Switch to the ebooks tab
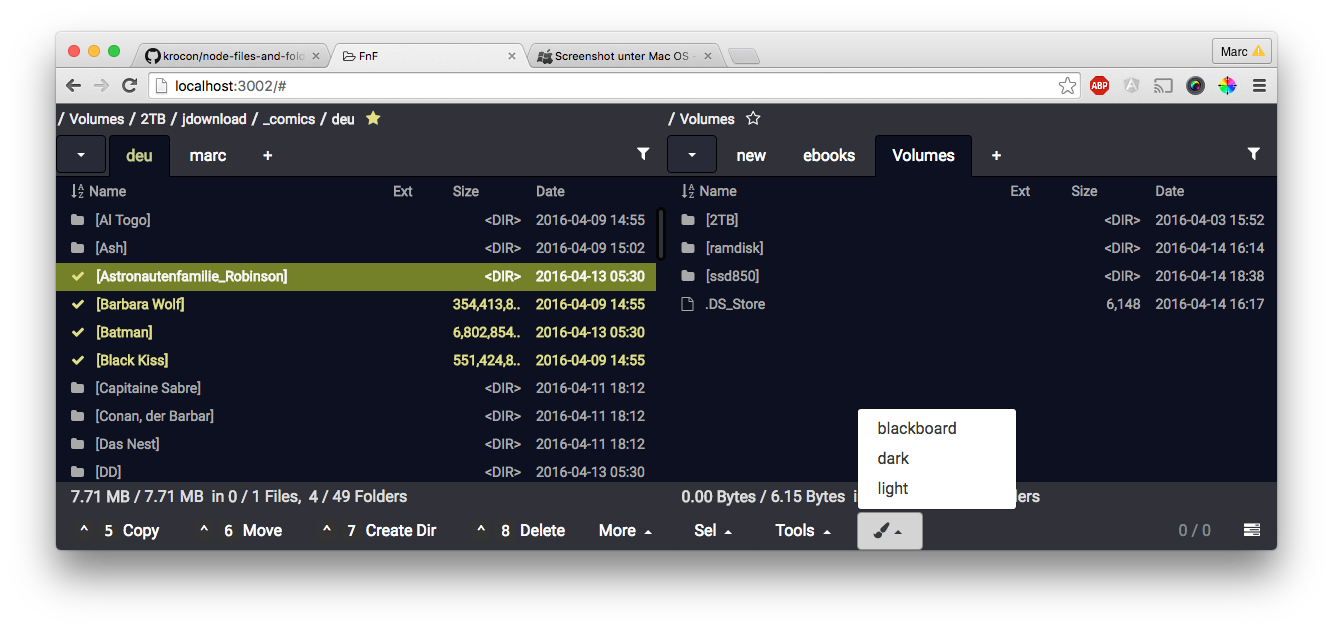This screenshot has width=1333, height=630. (x=829, y=155)
